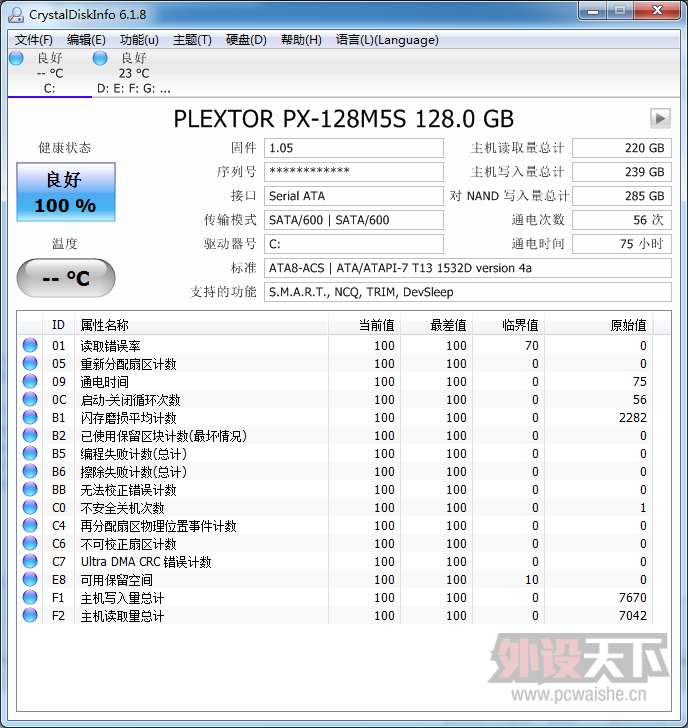Click the 标准 field ATA8-ACS
Viewport: 688px width, 728px height.
(468, 268)
